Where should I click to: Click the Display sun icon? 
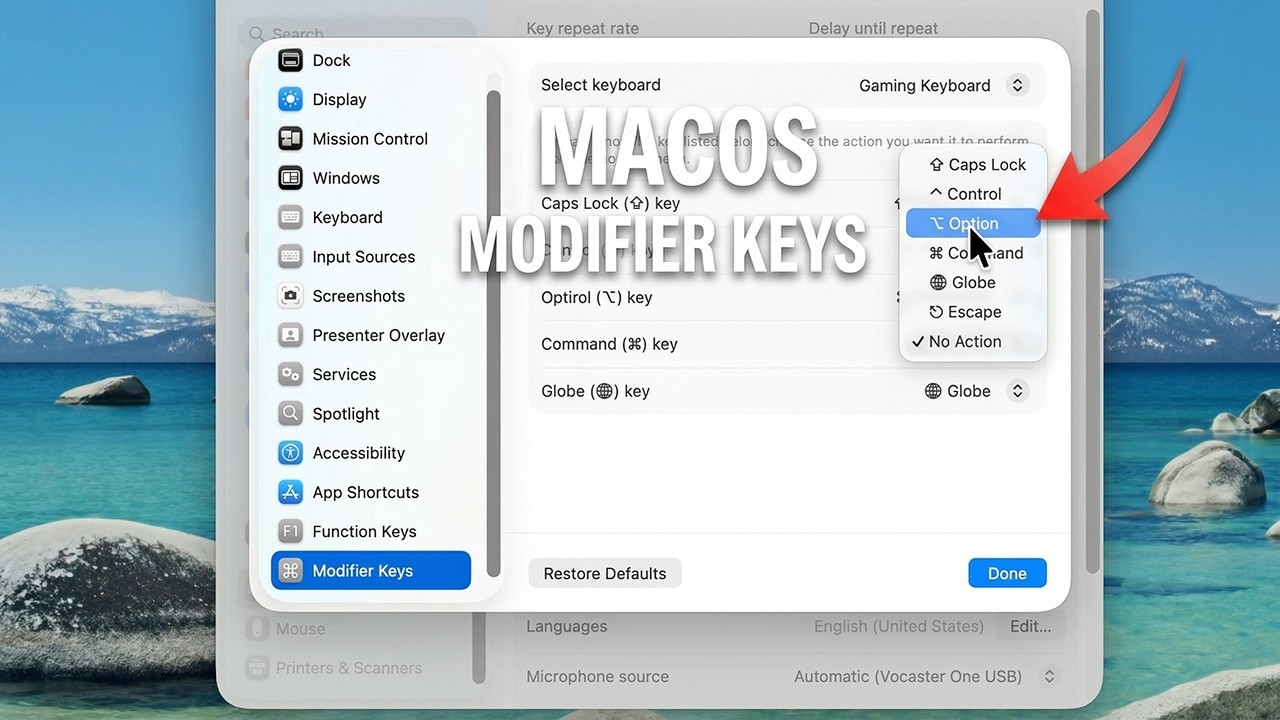click(x=290, y=99)
